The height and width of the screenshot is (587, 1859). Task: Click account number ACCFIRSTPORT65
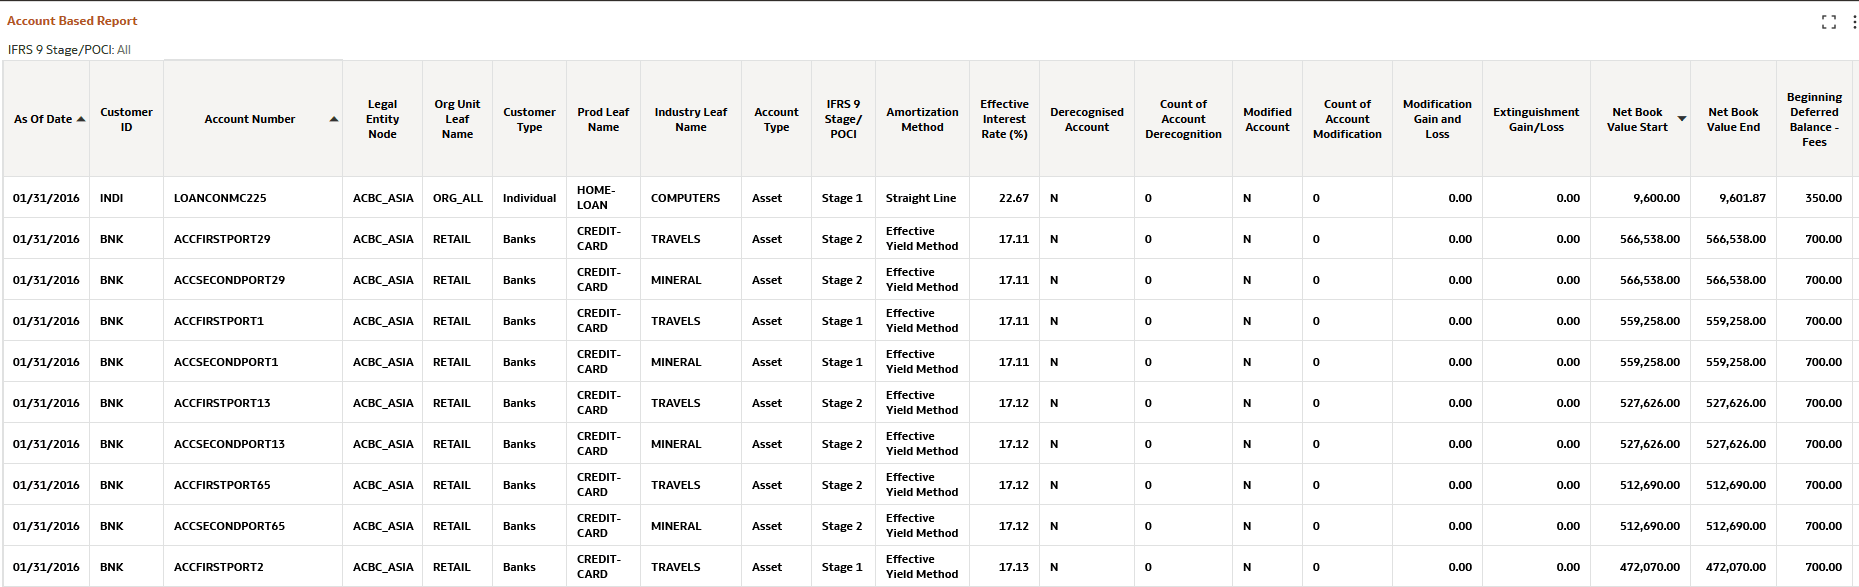[x=222, y=485]
